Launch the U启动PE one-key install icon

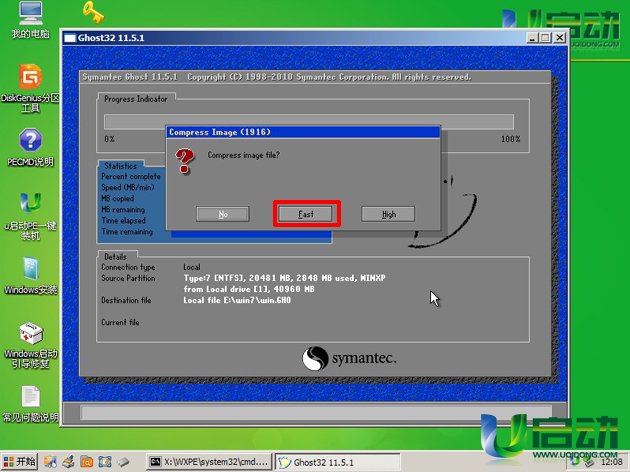[x=31, y=216]
